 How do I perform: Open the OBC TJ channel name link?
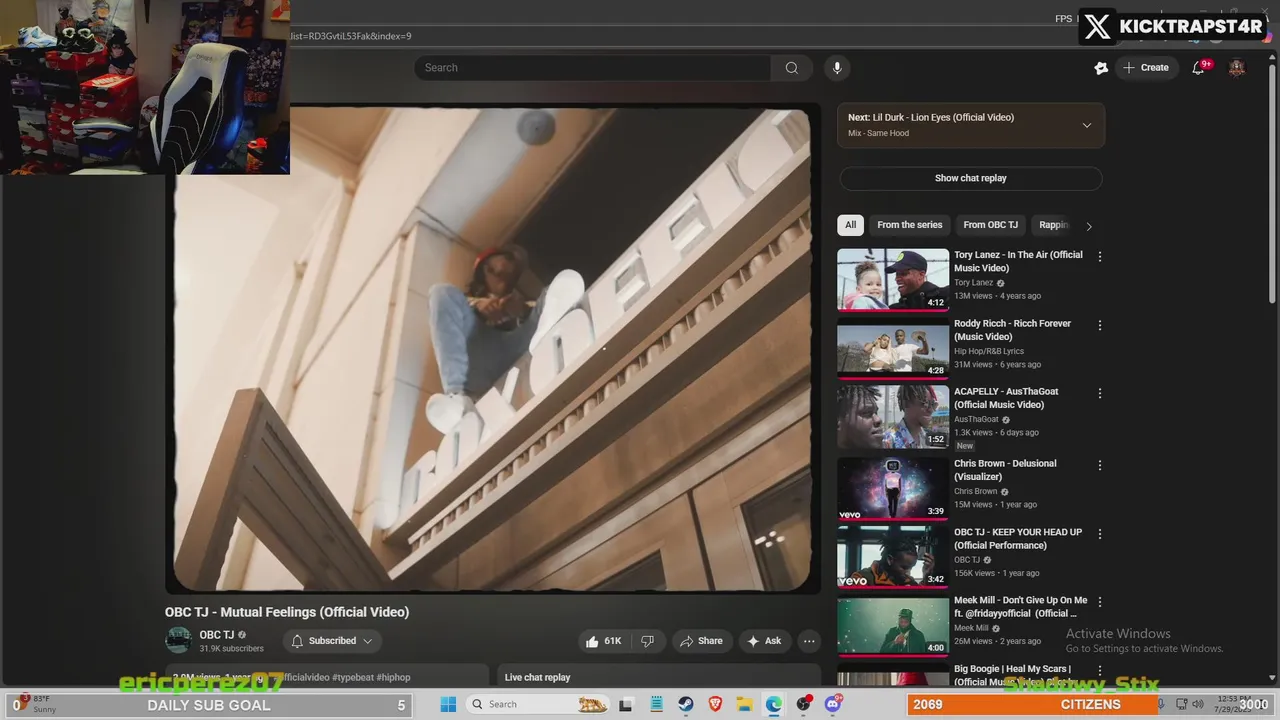point(216,635)
